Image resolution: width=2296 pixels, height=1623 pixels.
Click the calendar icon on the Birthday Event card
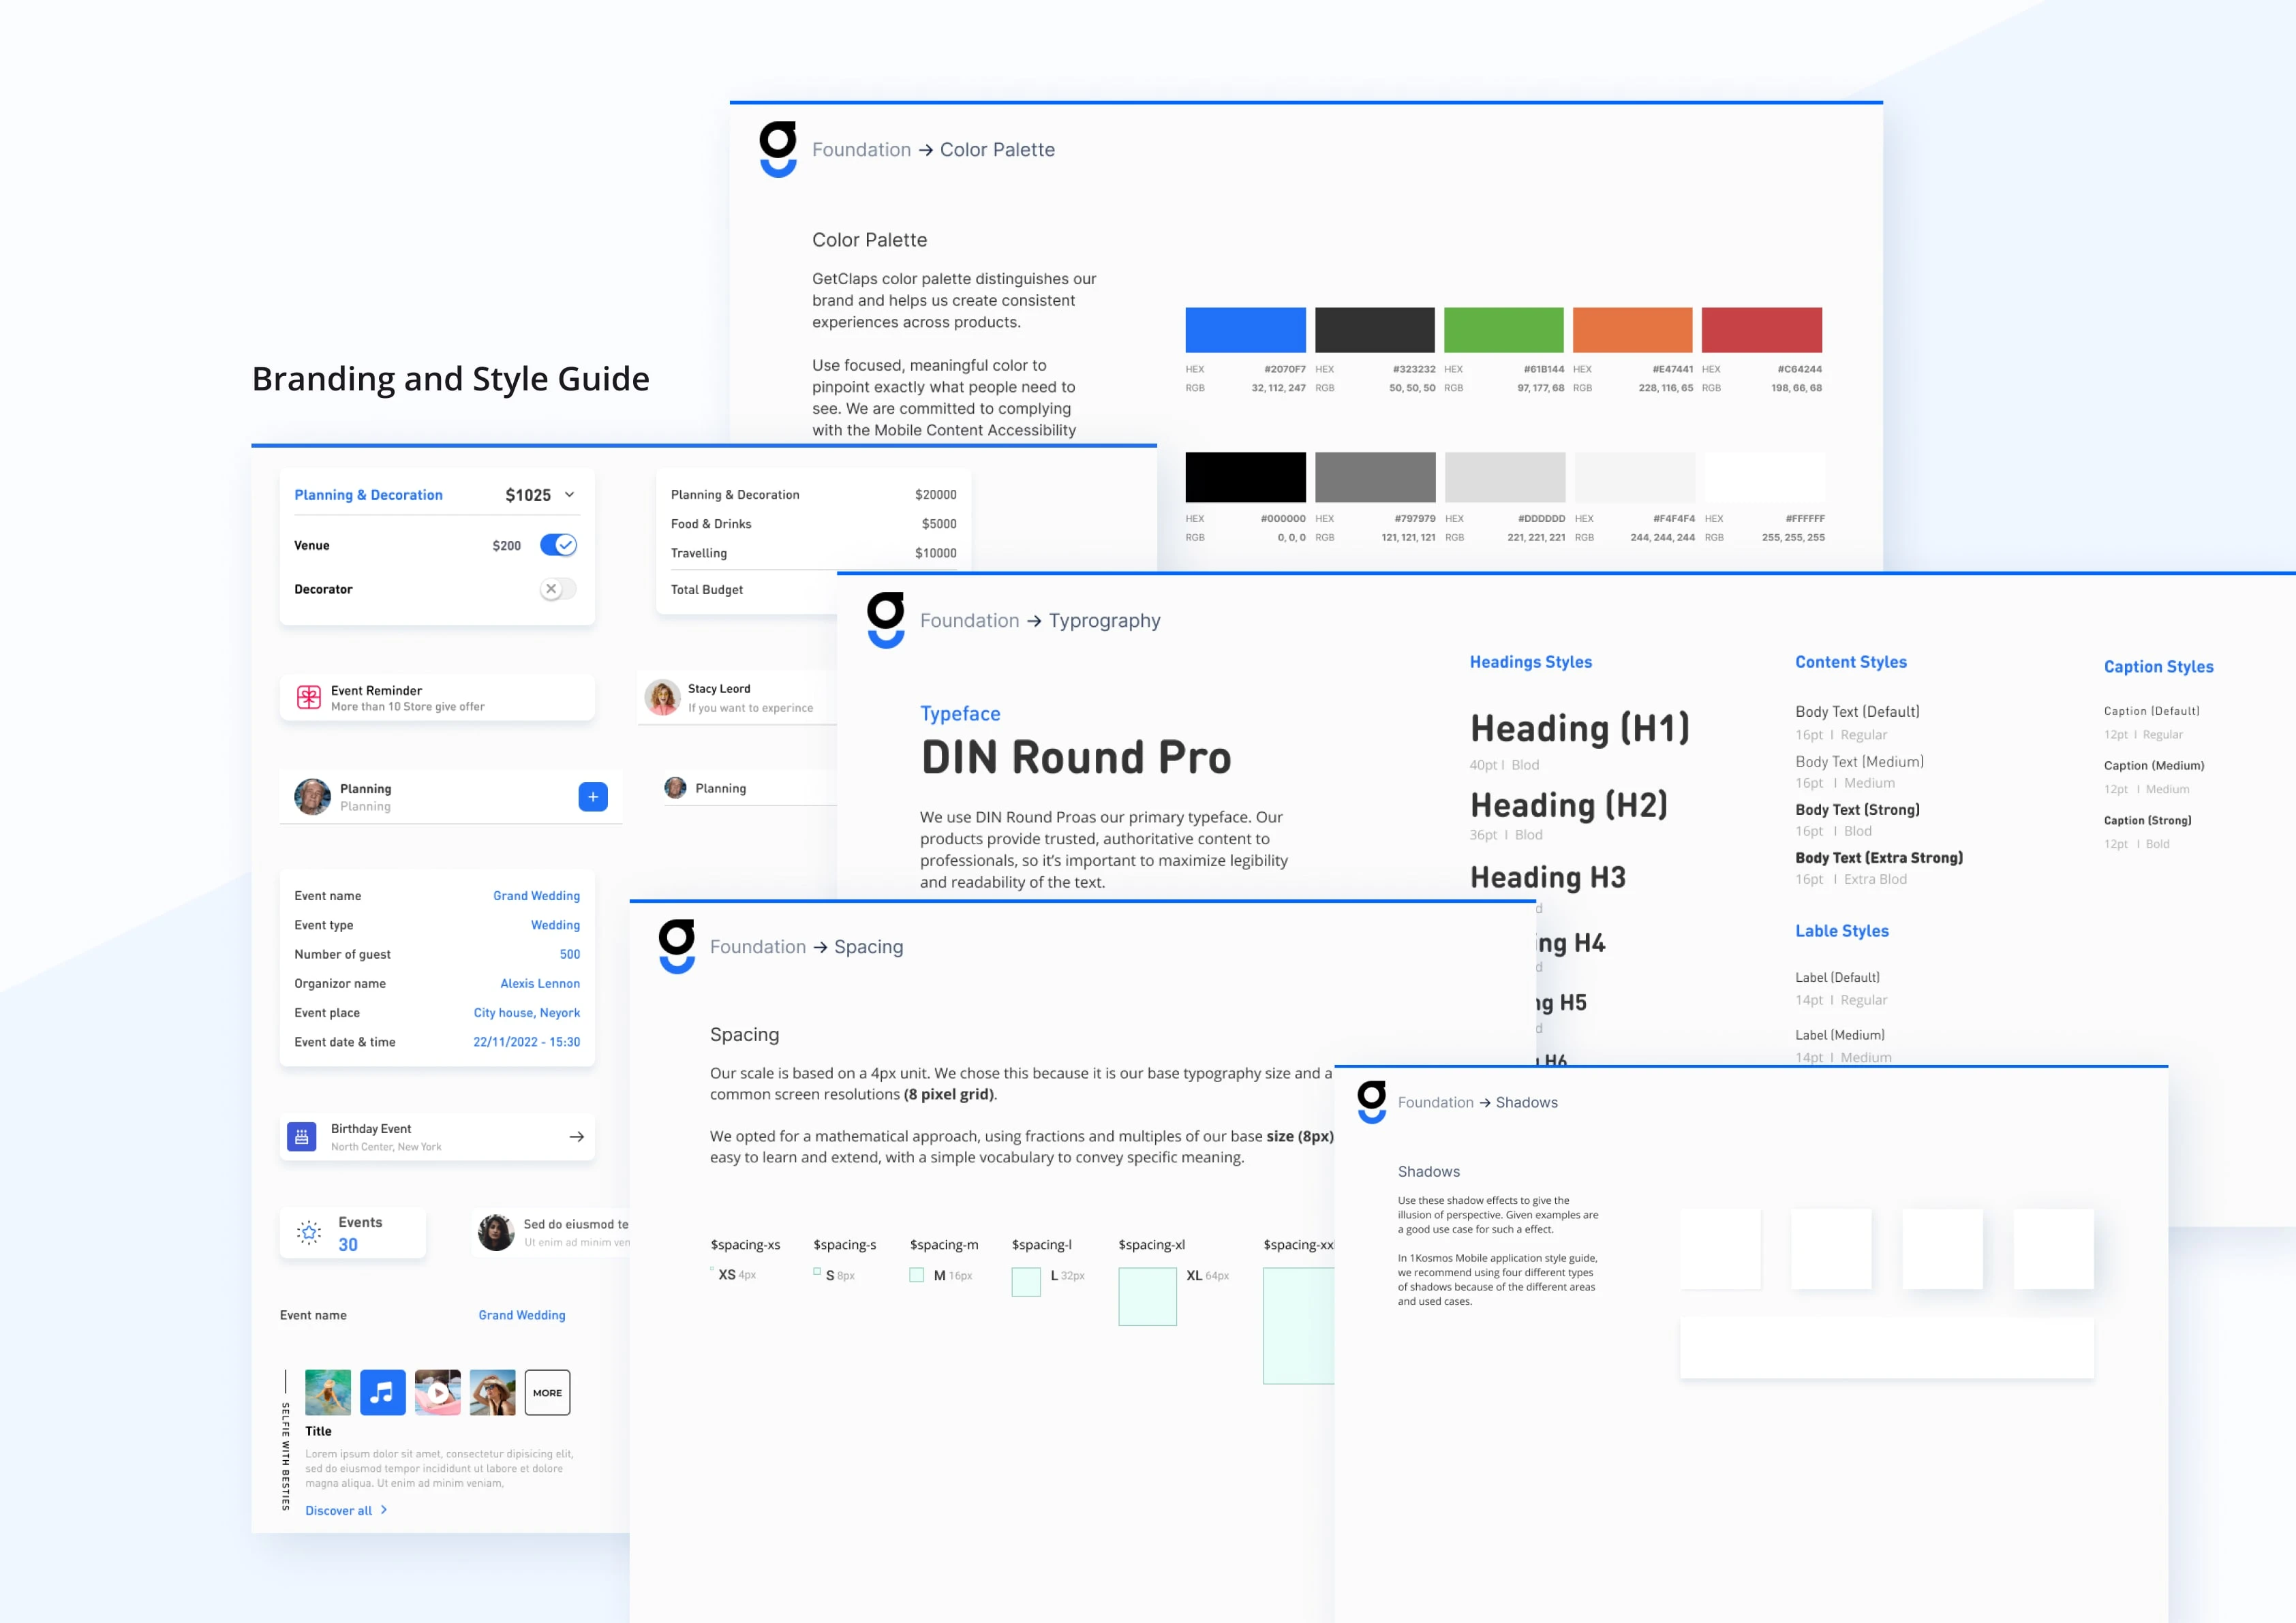tap(302, 1136)
